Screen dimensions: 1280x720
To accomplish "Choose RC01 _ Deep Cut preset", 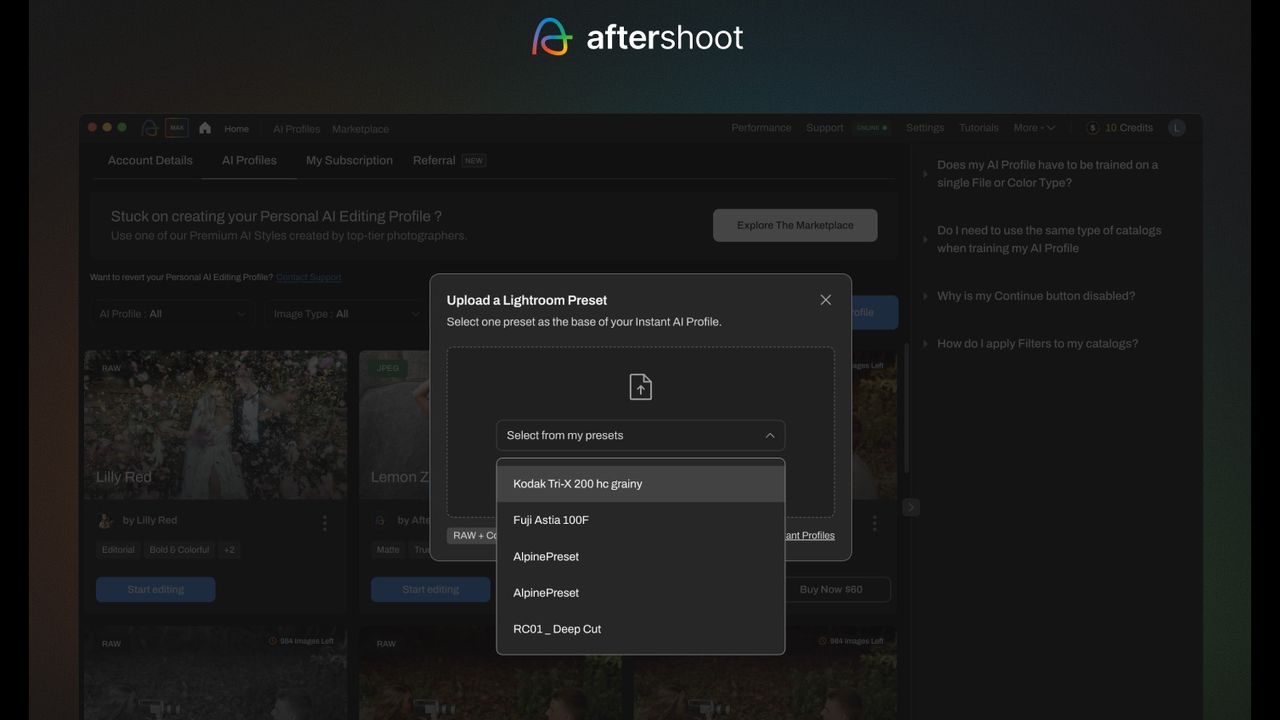I will (x=640, y=629).
